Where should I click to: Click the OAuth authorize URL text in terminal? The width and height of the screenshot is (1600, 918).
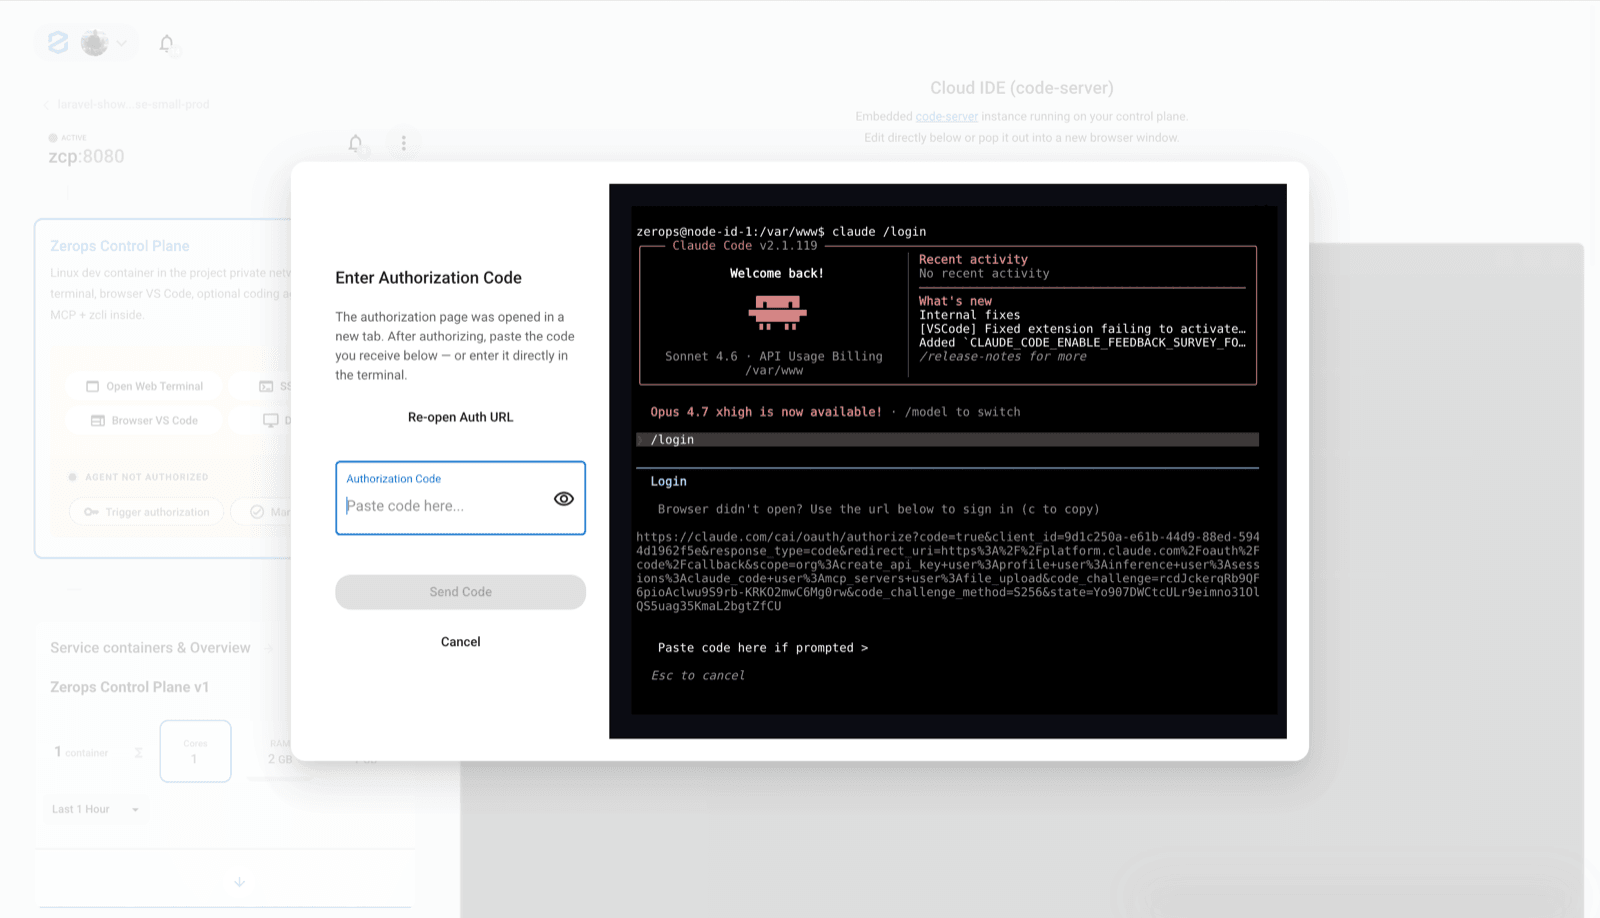947,571
